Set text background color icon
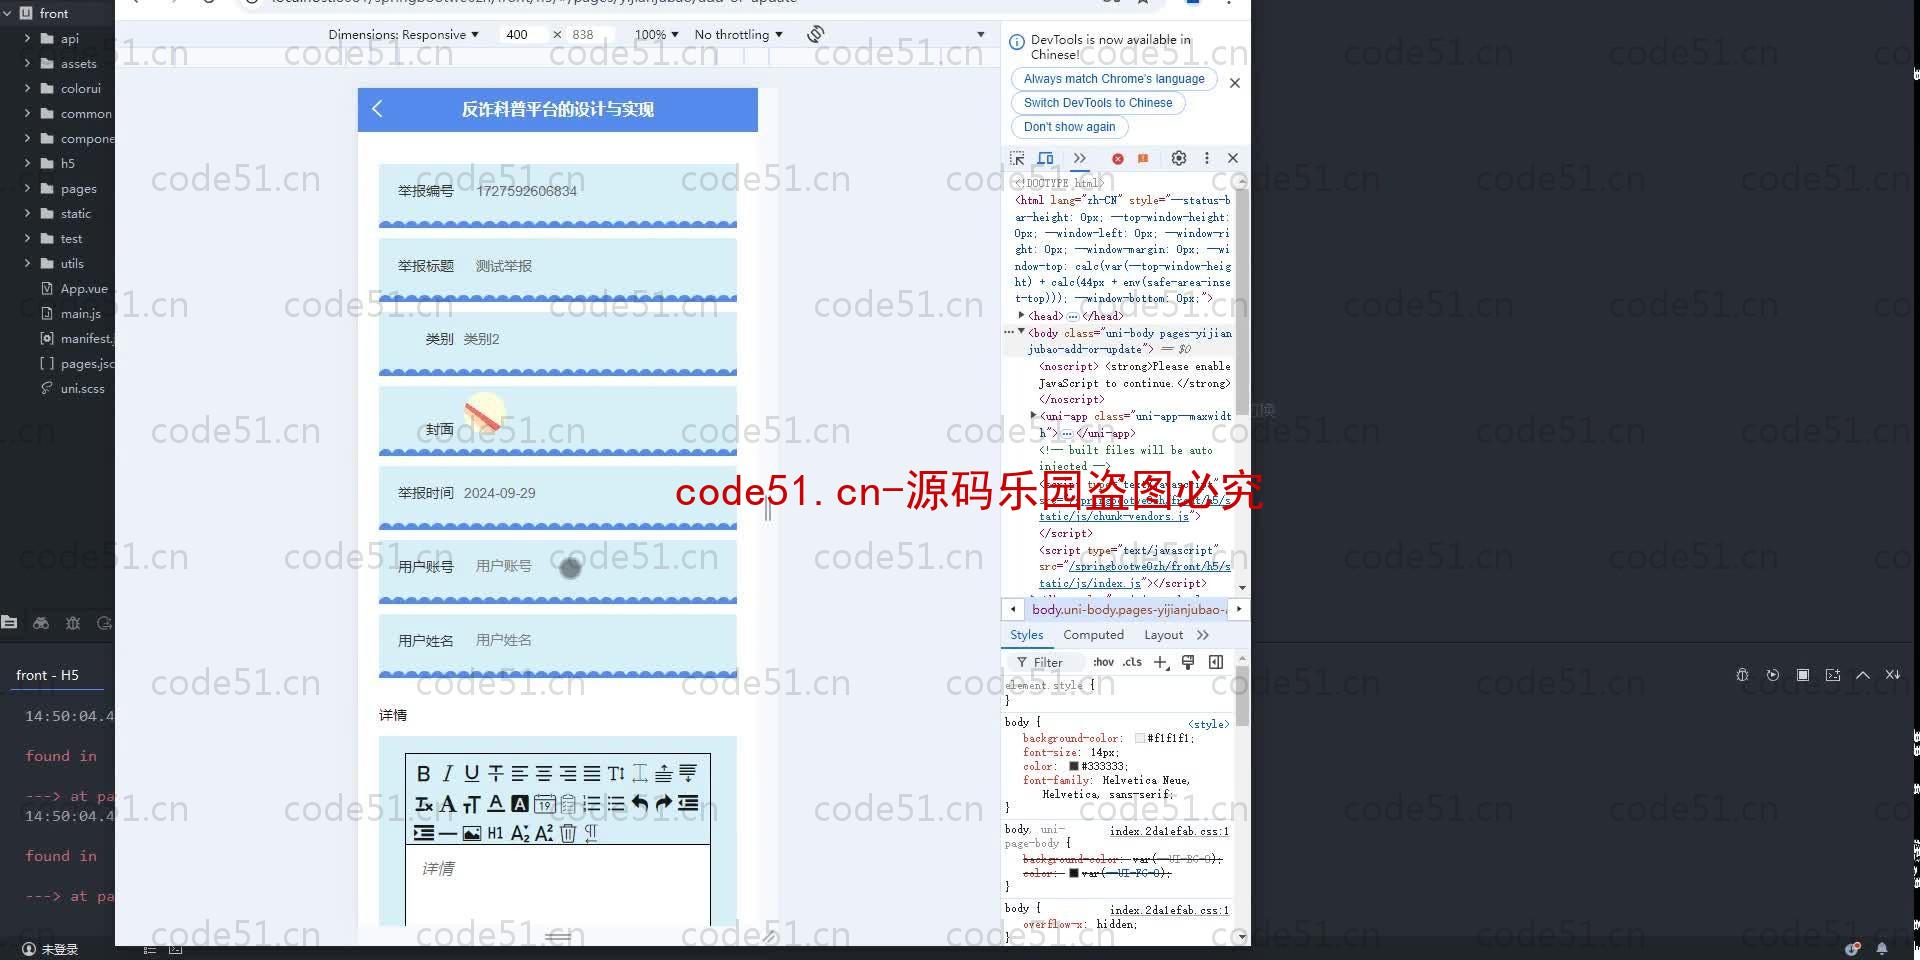The width and height of the screenshot is (1920, 960). (520, 803)
